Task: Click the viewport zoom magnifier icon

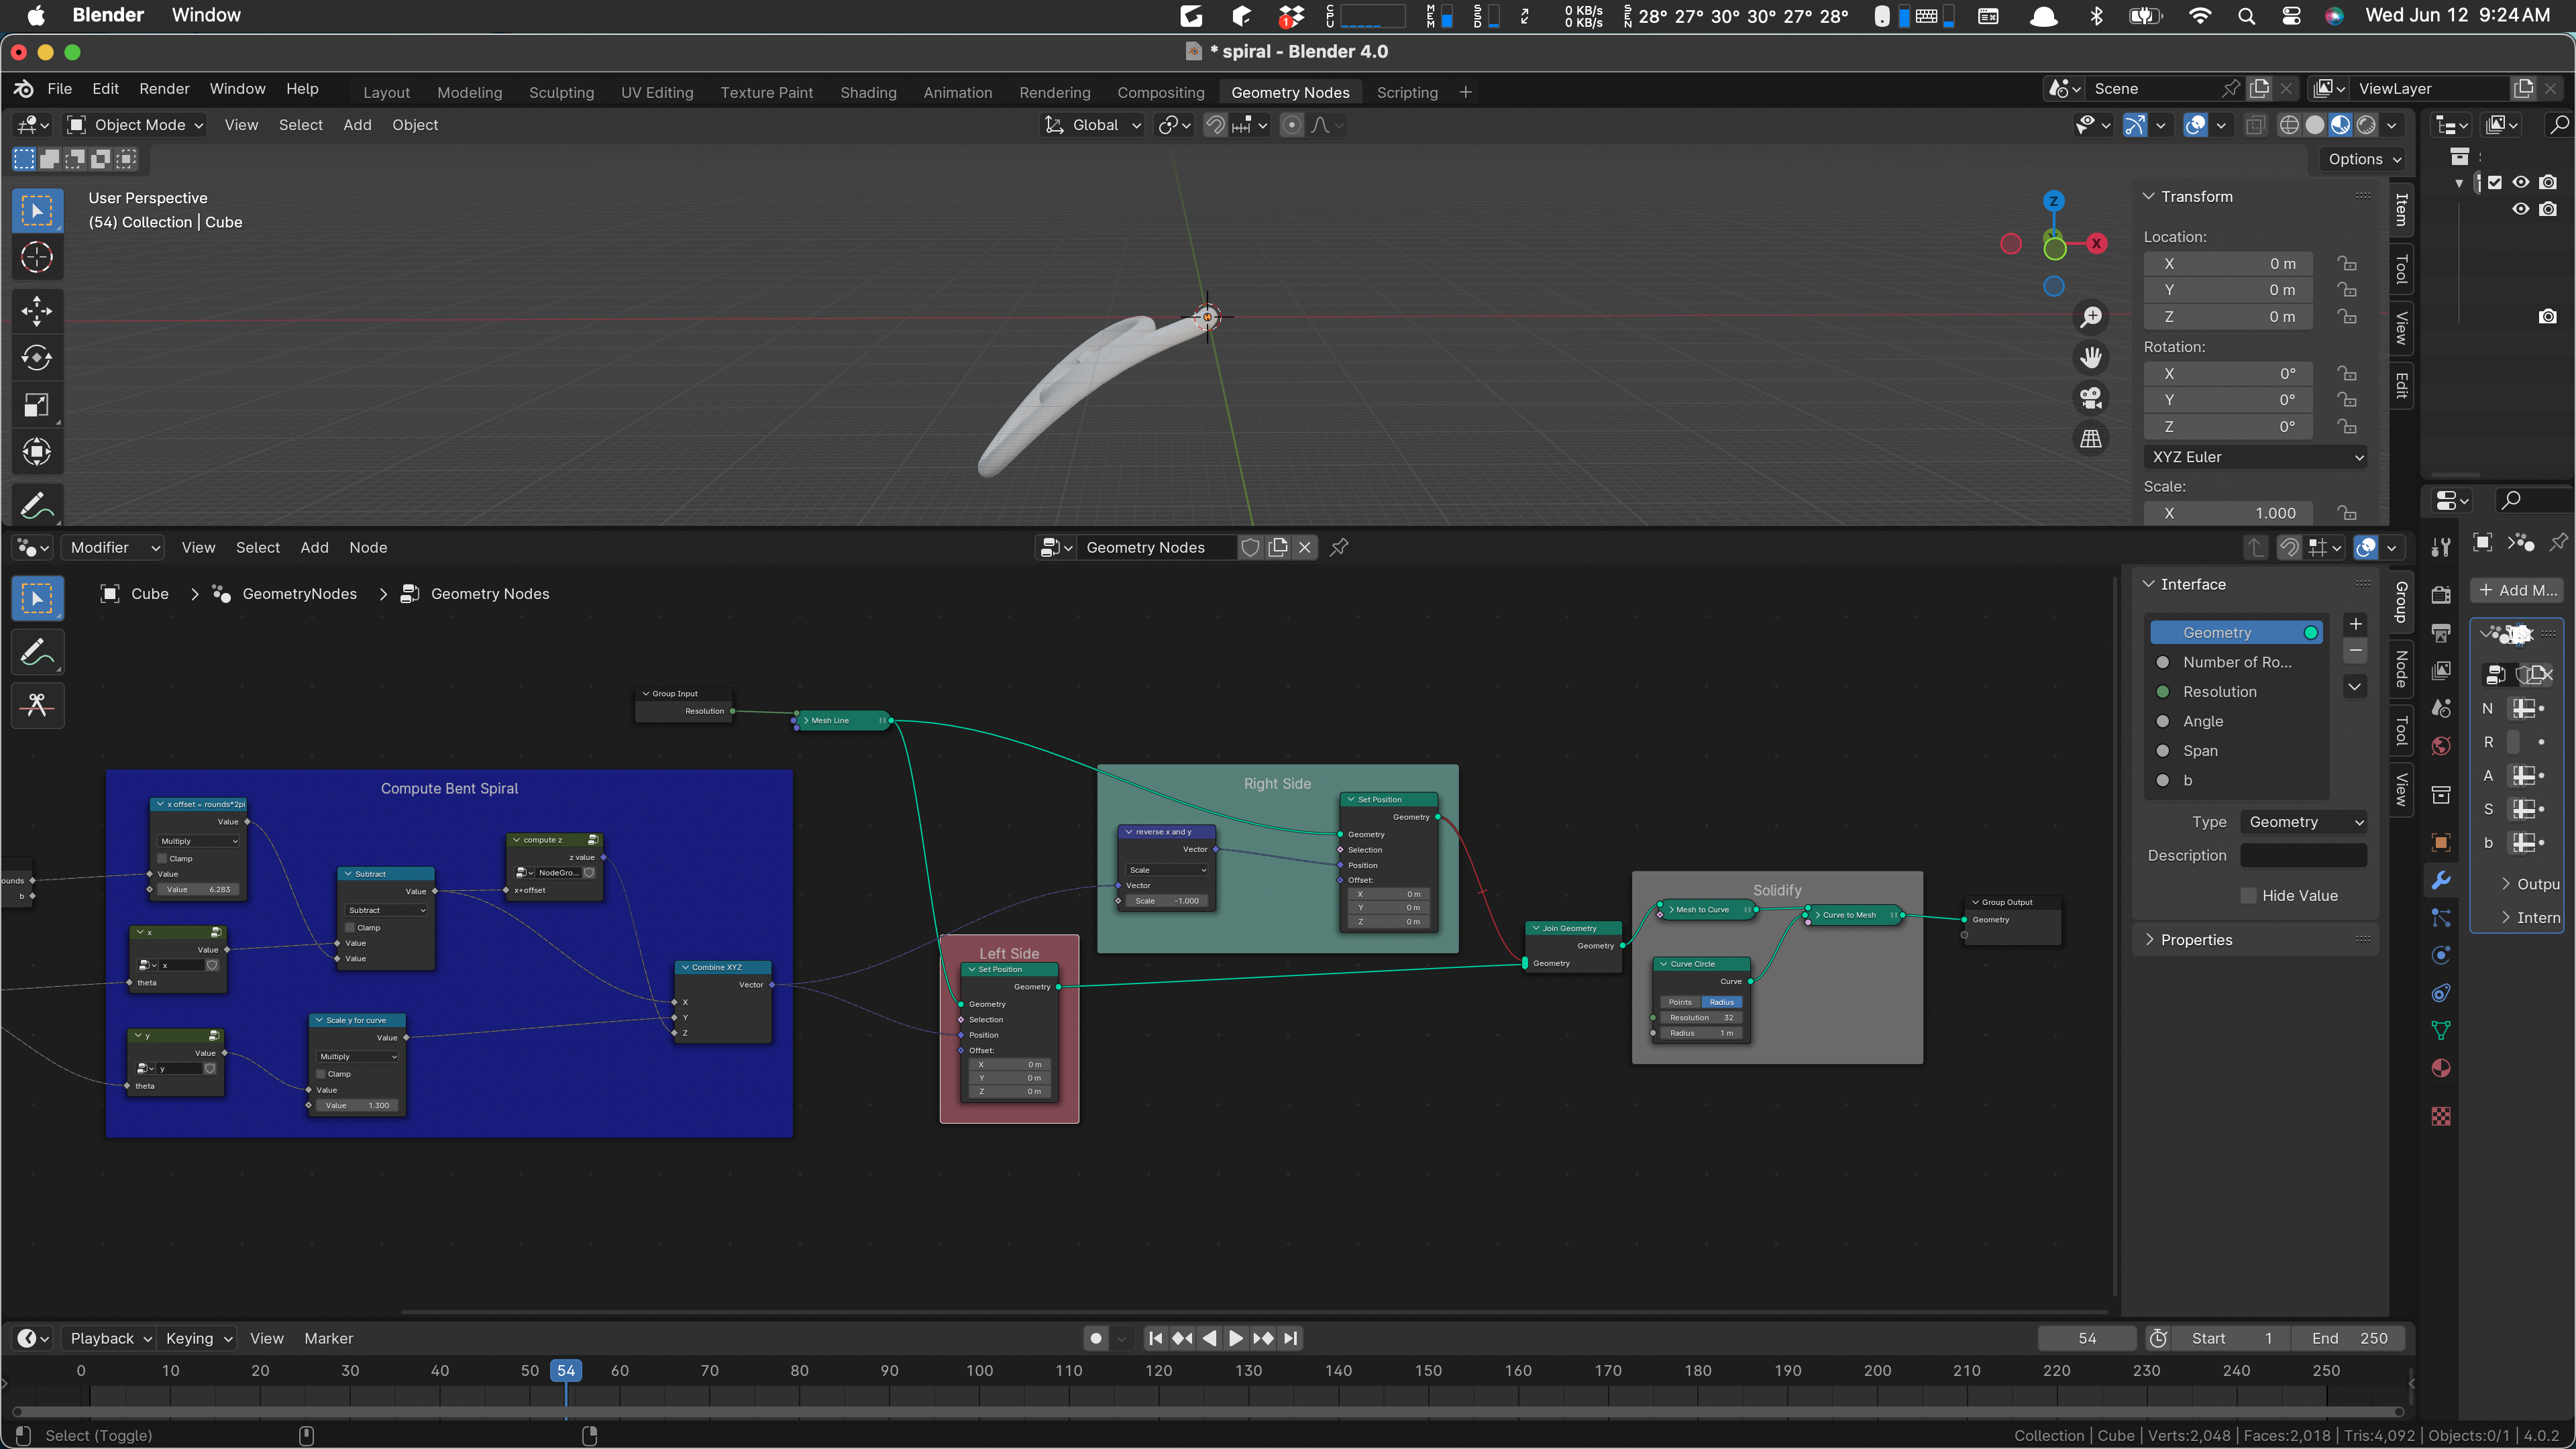Action: pyautogui.click(x=2091, y=317)
